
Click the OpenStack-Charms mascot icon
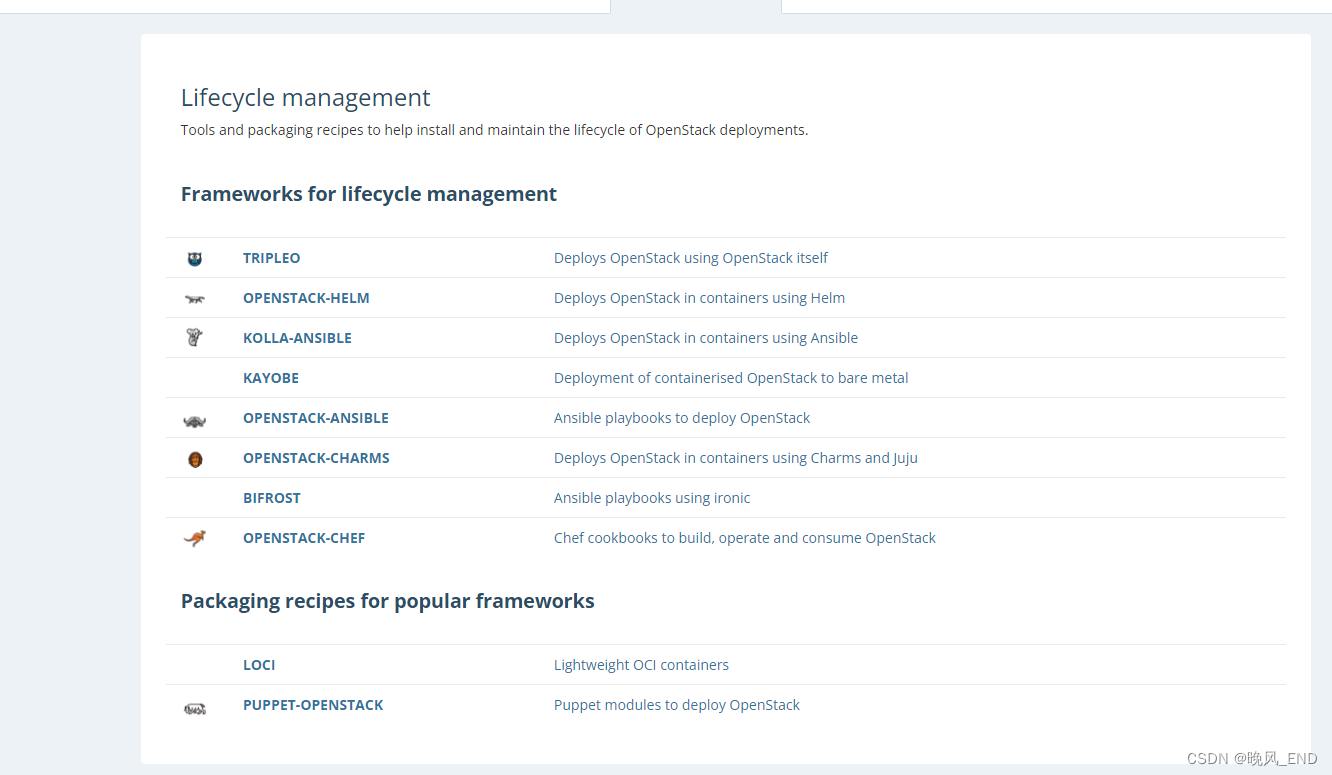tap(195, 459)
